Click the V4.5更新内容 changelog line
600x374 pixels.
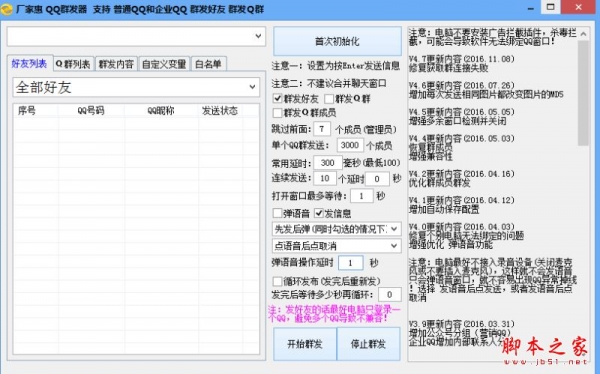461,112
